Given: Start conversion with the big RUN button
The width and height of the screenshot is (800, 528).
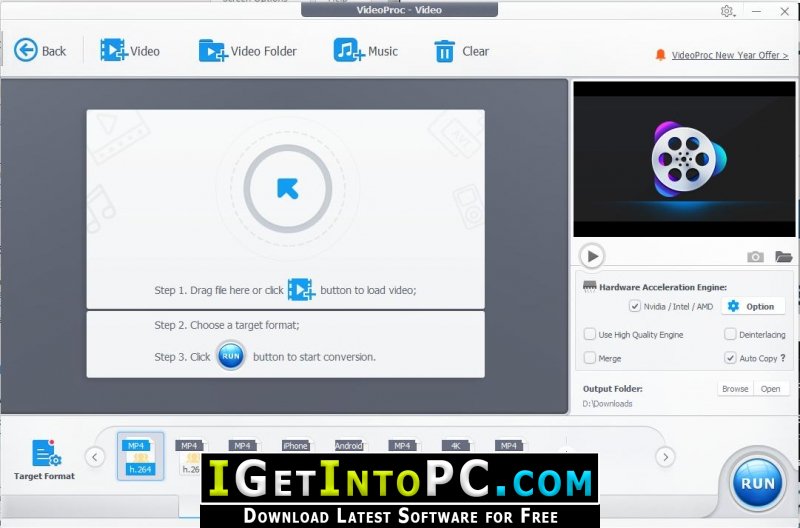Looking at the screenshot, I should tap(757, 482).
